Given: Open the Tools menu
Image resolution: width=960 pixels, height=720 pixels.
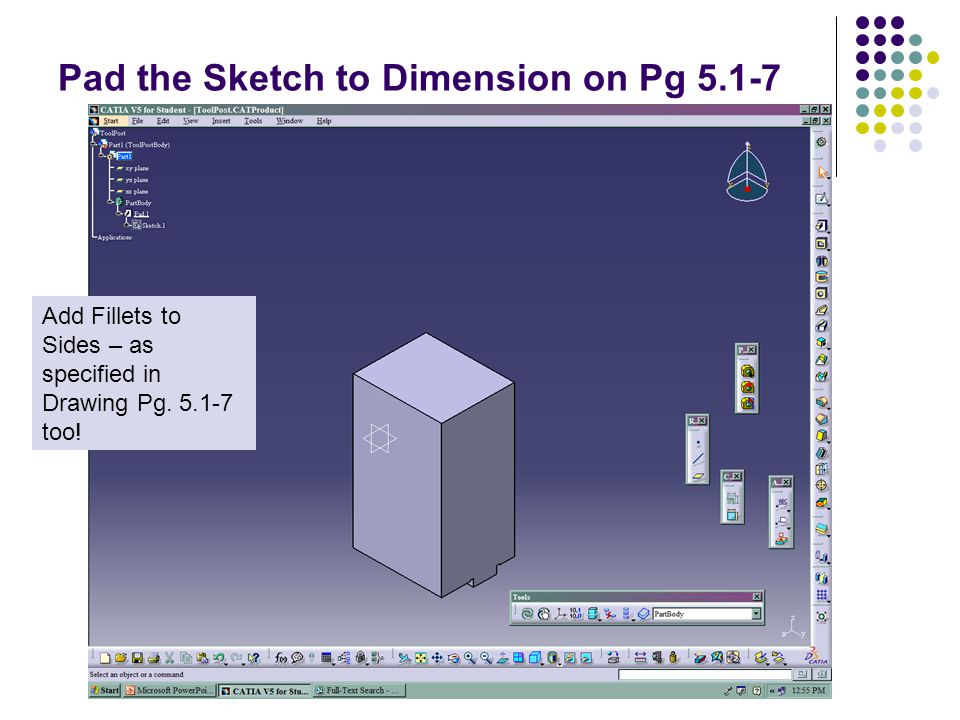Looking at the screenshot, I should click(253, 121).
